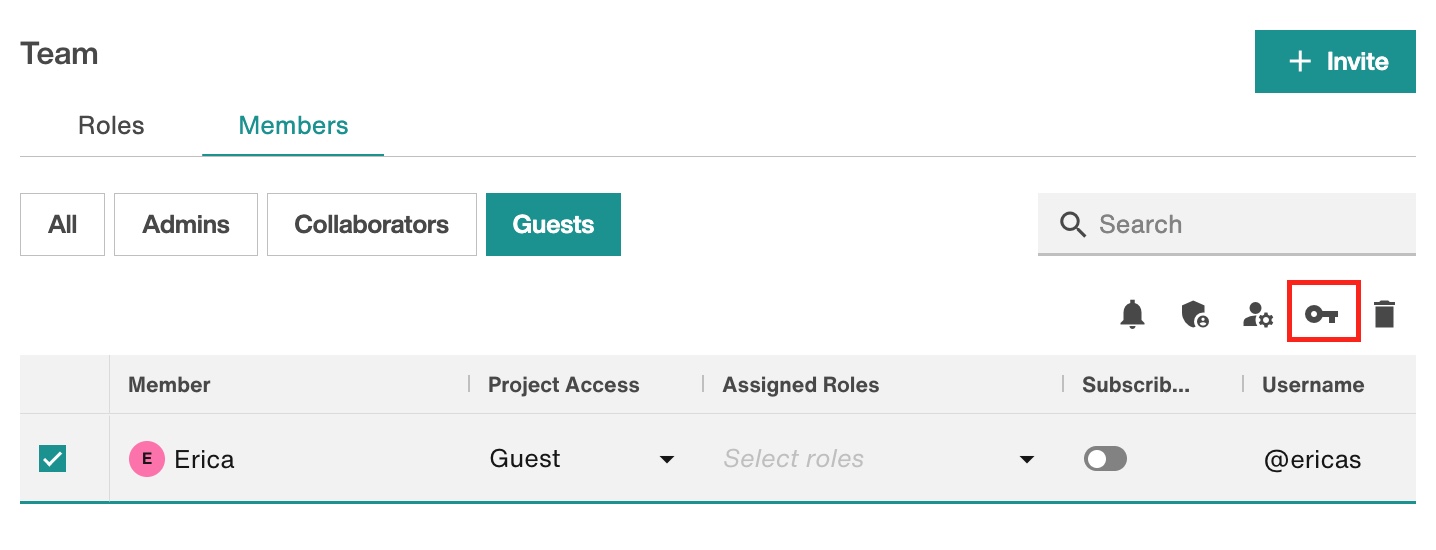
Task: Expand the Select roles dropdown
Action: coord(878,459)
